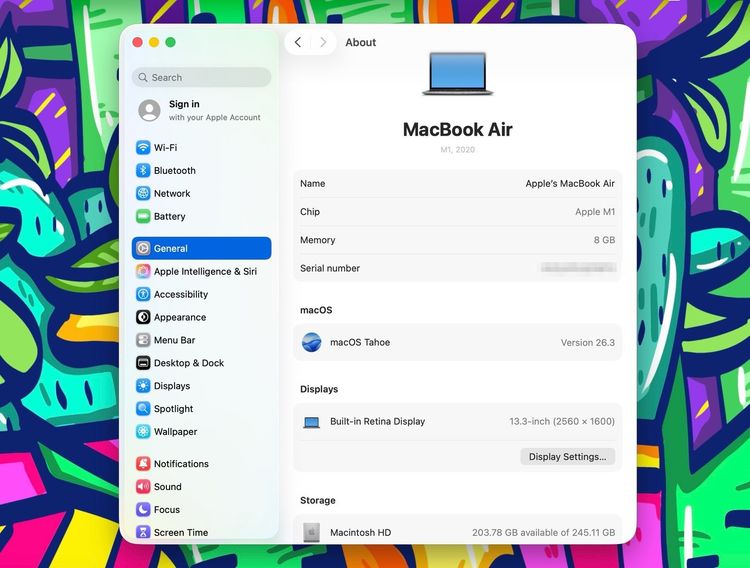Go back with the left chevron

[298, 42]
